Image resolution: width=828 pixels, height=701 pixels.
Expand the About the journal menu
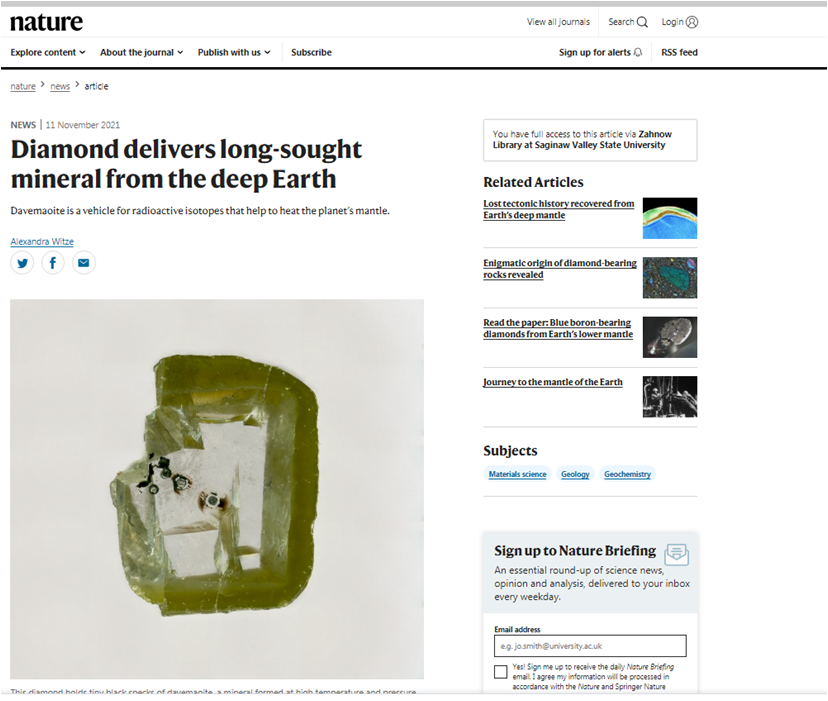click(x=142, y=52)
